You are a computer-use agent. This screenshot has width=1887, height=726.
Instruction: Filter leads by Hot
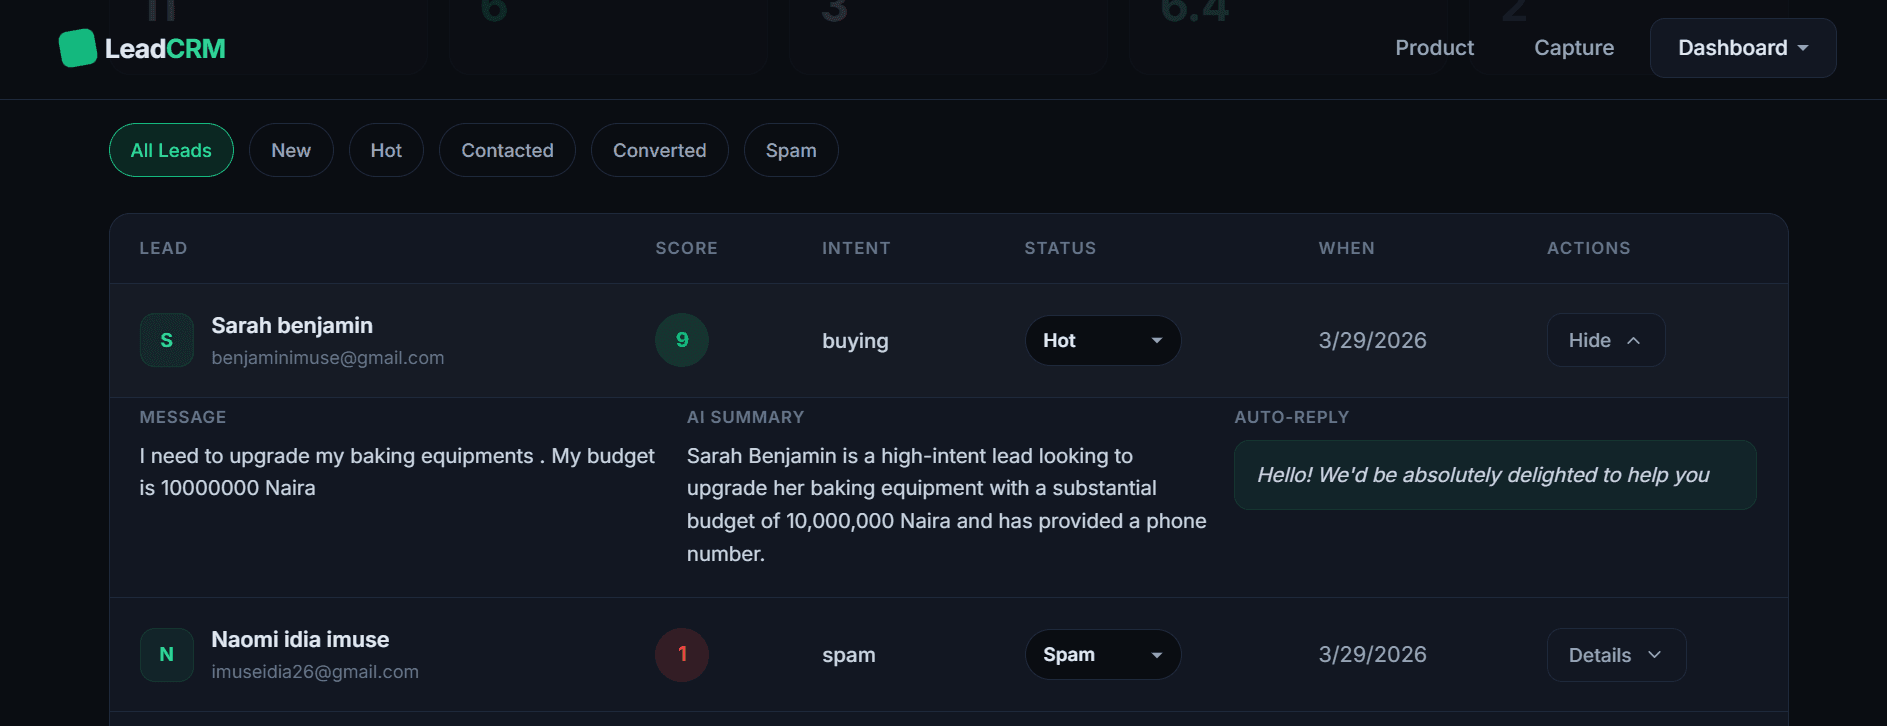point(386,150)
